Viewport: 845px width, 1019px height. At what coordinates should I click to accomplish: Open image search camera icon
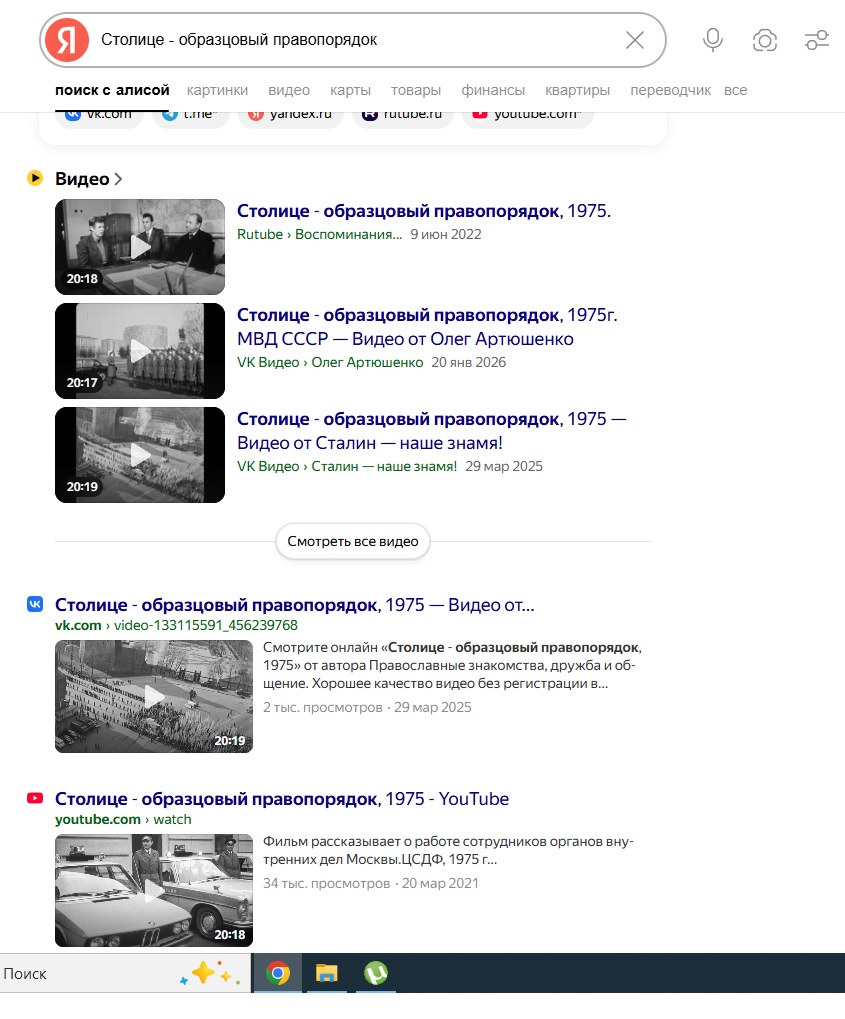click(764, 40)
